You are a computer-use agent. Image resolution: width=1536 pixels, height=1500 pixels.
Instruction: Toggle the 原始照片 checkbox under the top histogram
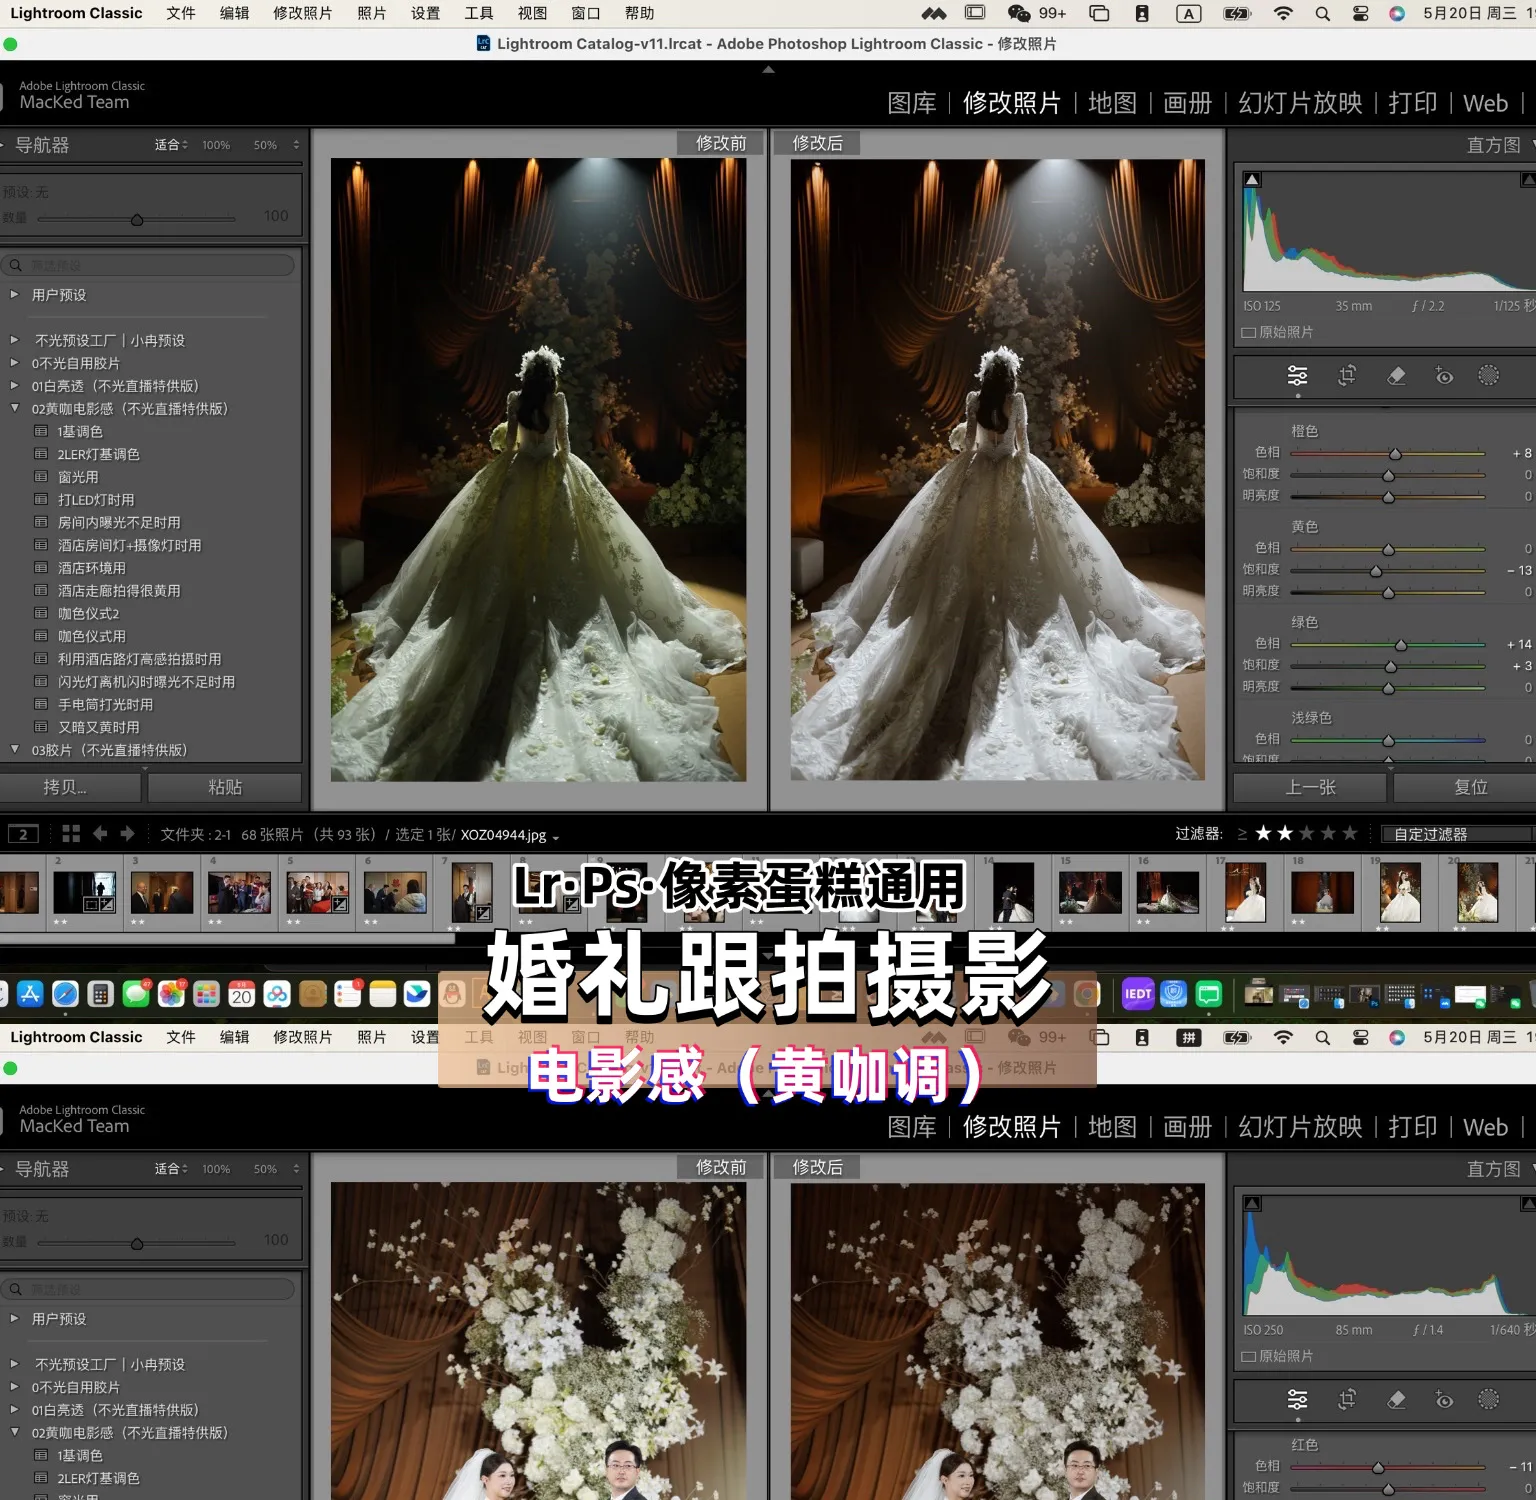click(1249, 332)
